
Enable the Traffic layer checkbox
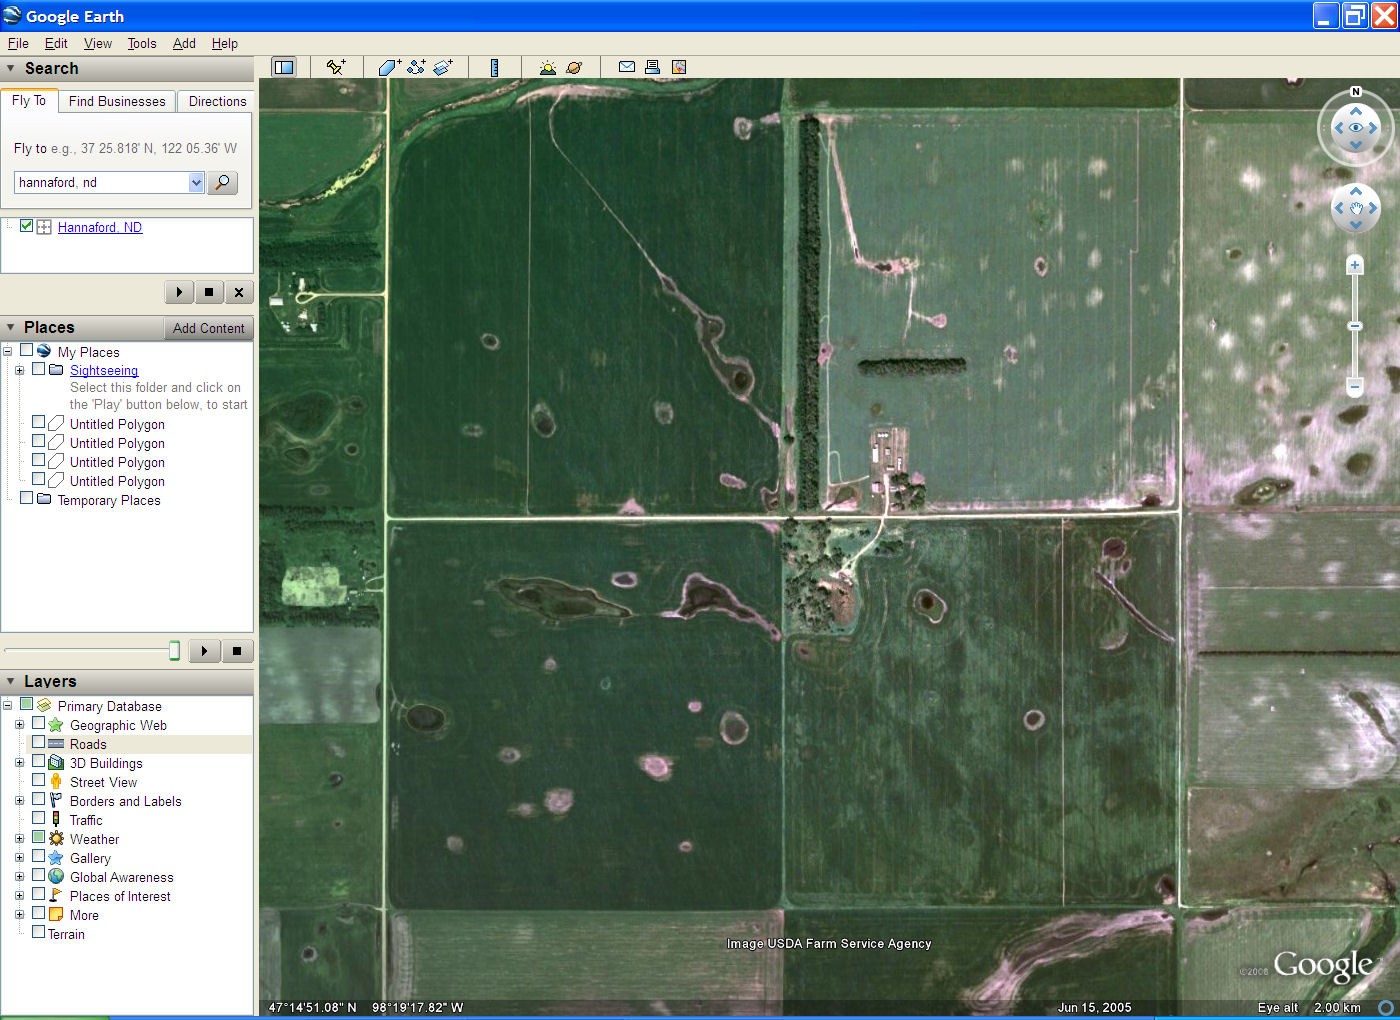pyautogui.click(x=39, y=818)
